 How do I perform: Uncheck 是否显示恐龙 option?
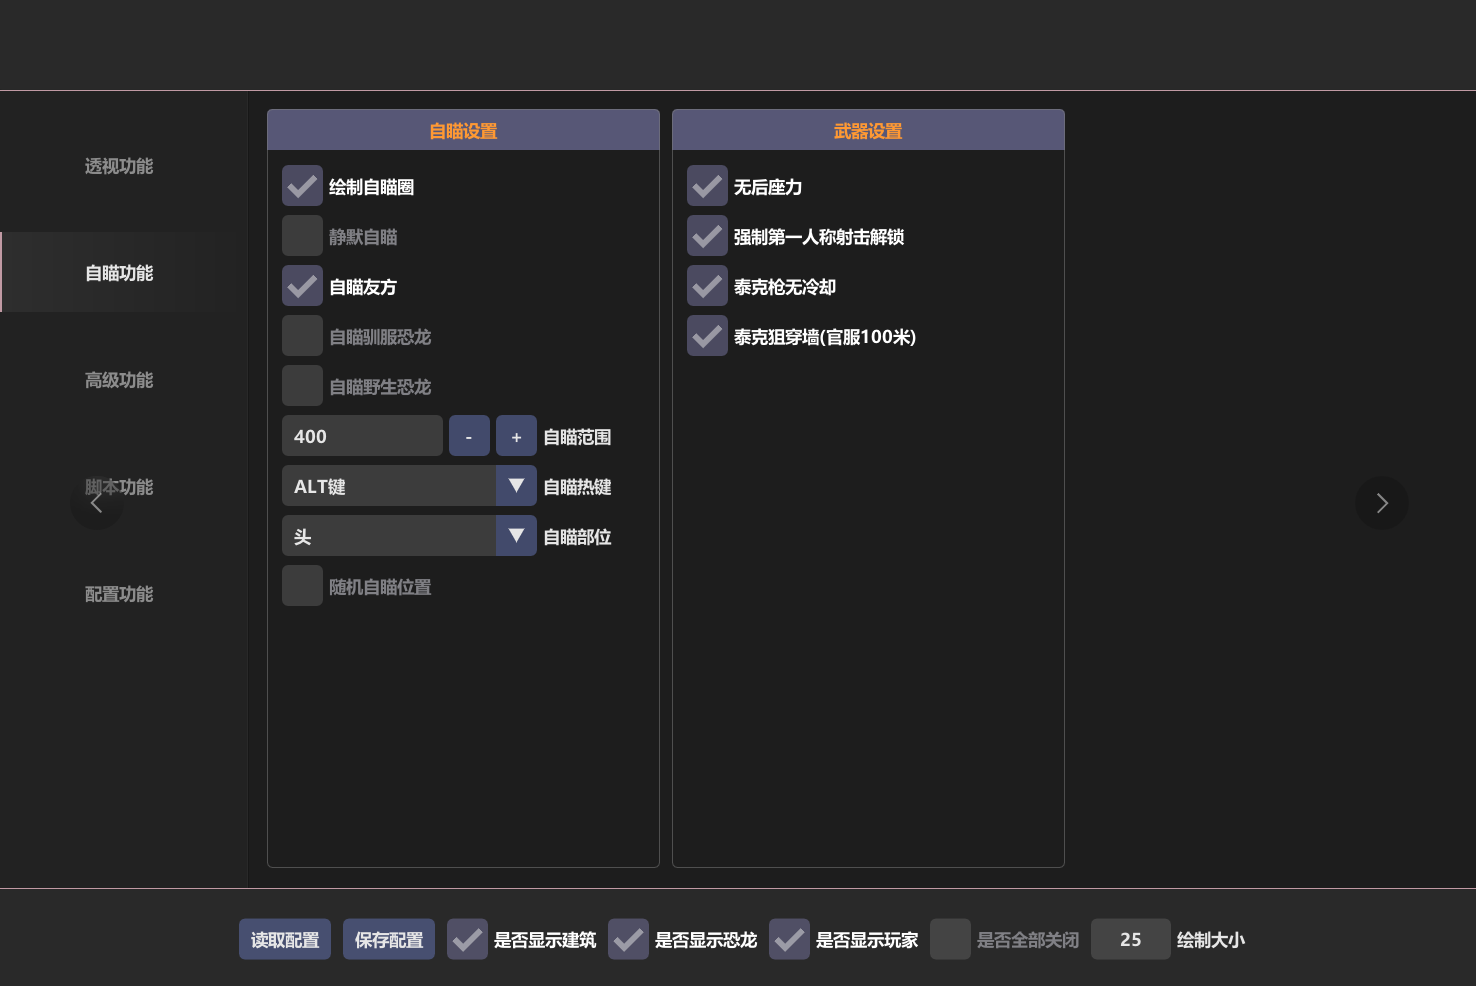click(x=628, y=939)
